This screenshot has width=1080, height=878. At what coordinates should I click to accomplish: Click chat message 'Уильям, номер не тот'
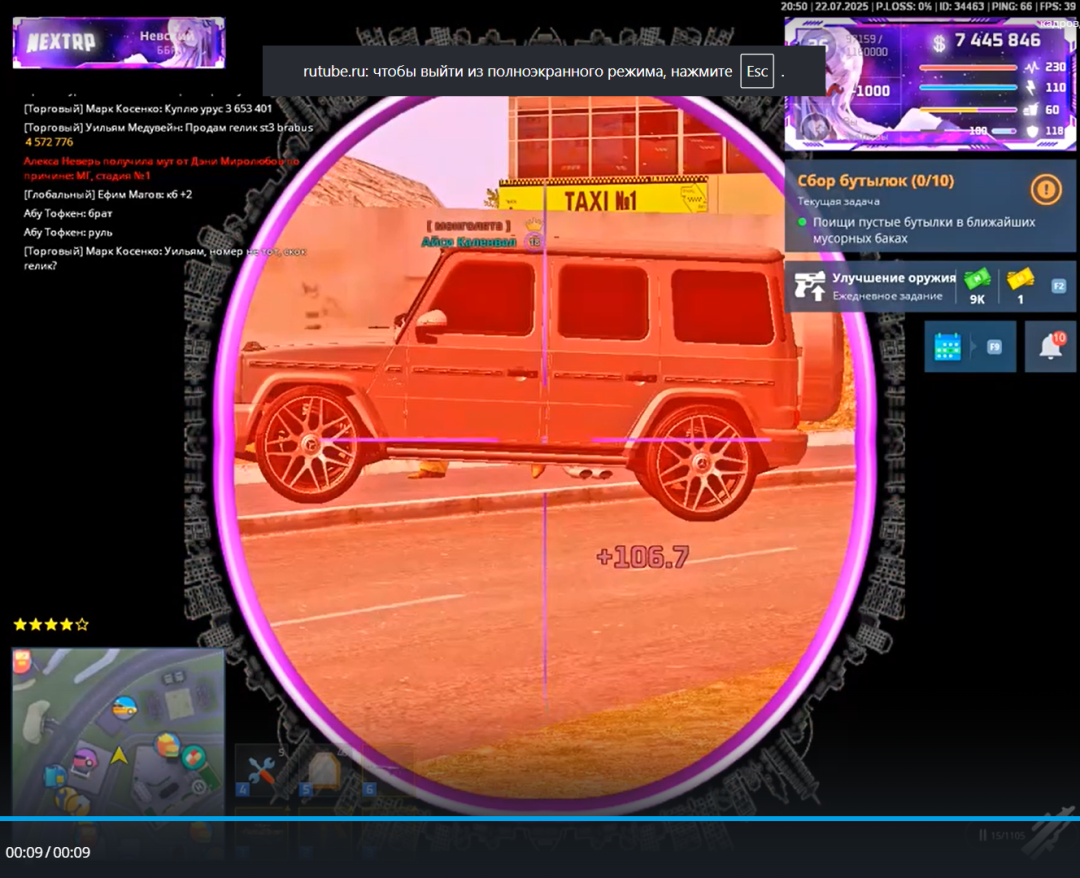165,258
